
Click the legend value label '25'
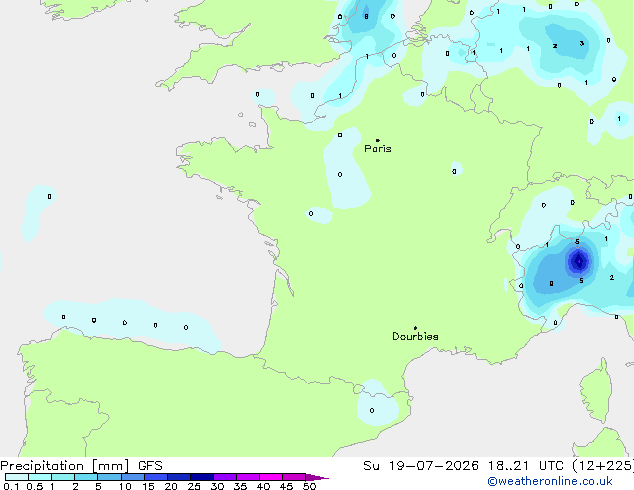coord(194,486)
